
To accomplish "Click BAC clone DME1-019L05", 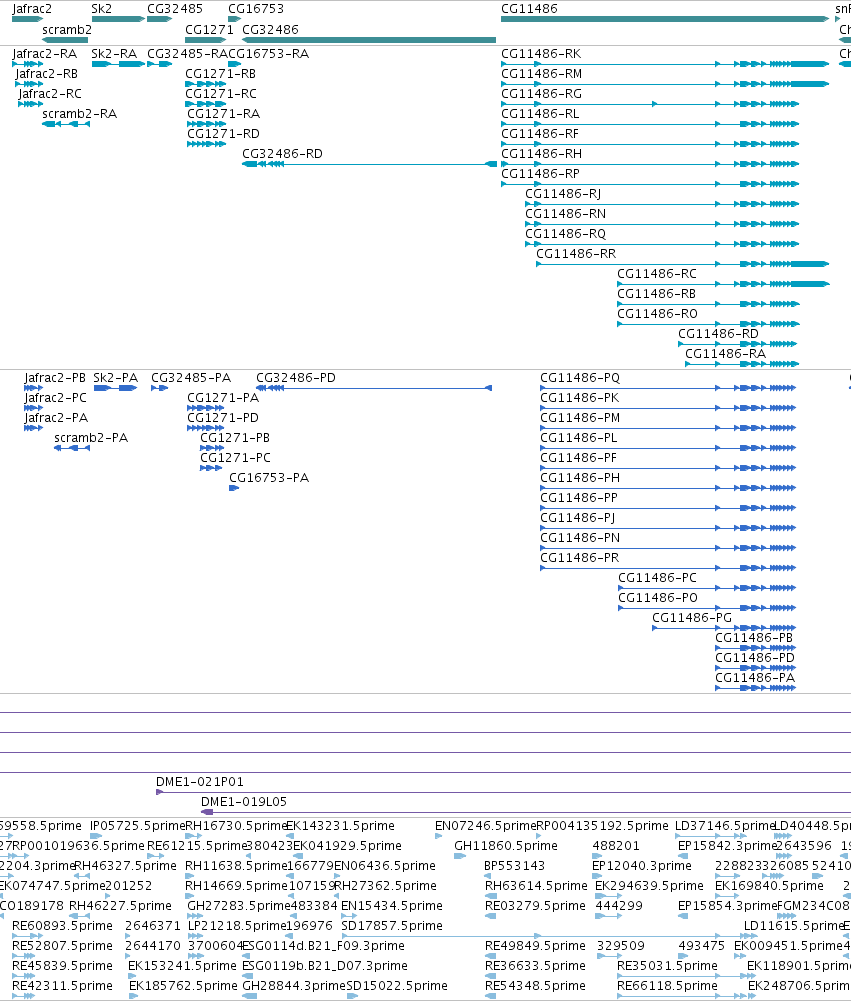I will [x=244, y=802].
